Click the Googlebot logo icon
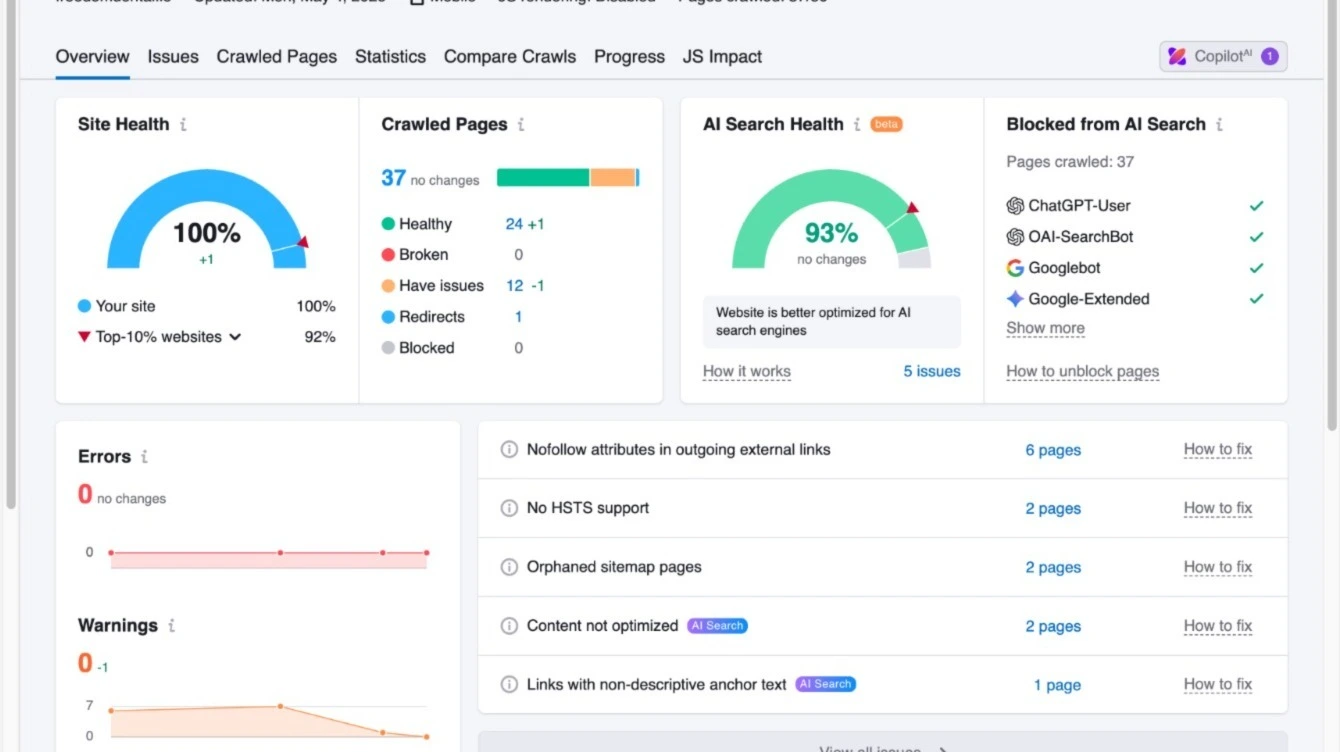 coord(1015,268)
